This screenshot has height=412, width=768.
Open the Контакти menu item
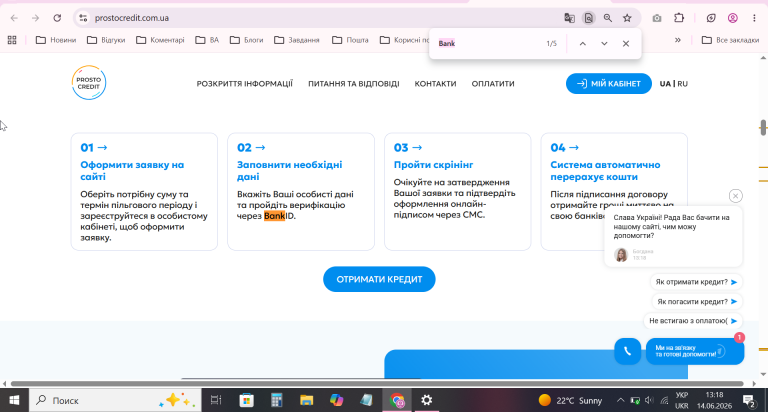[x=435, y=84]
